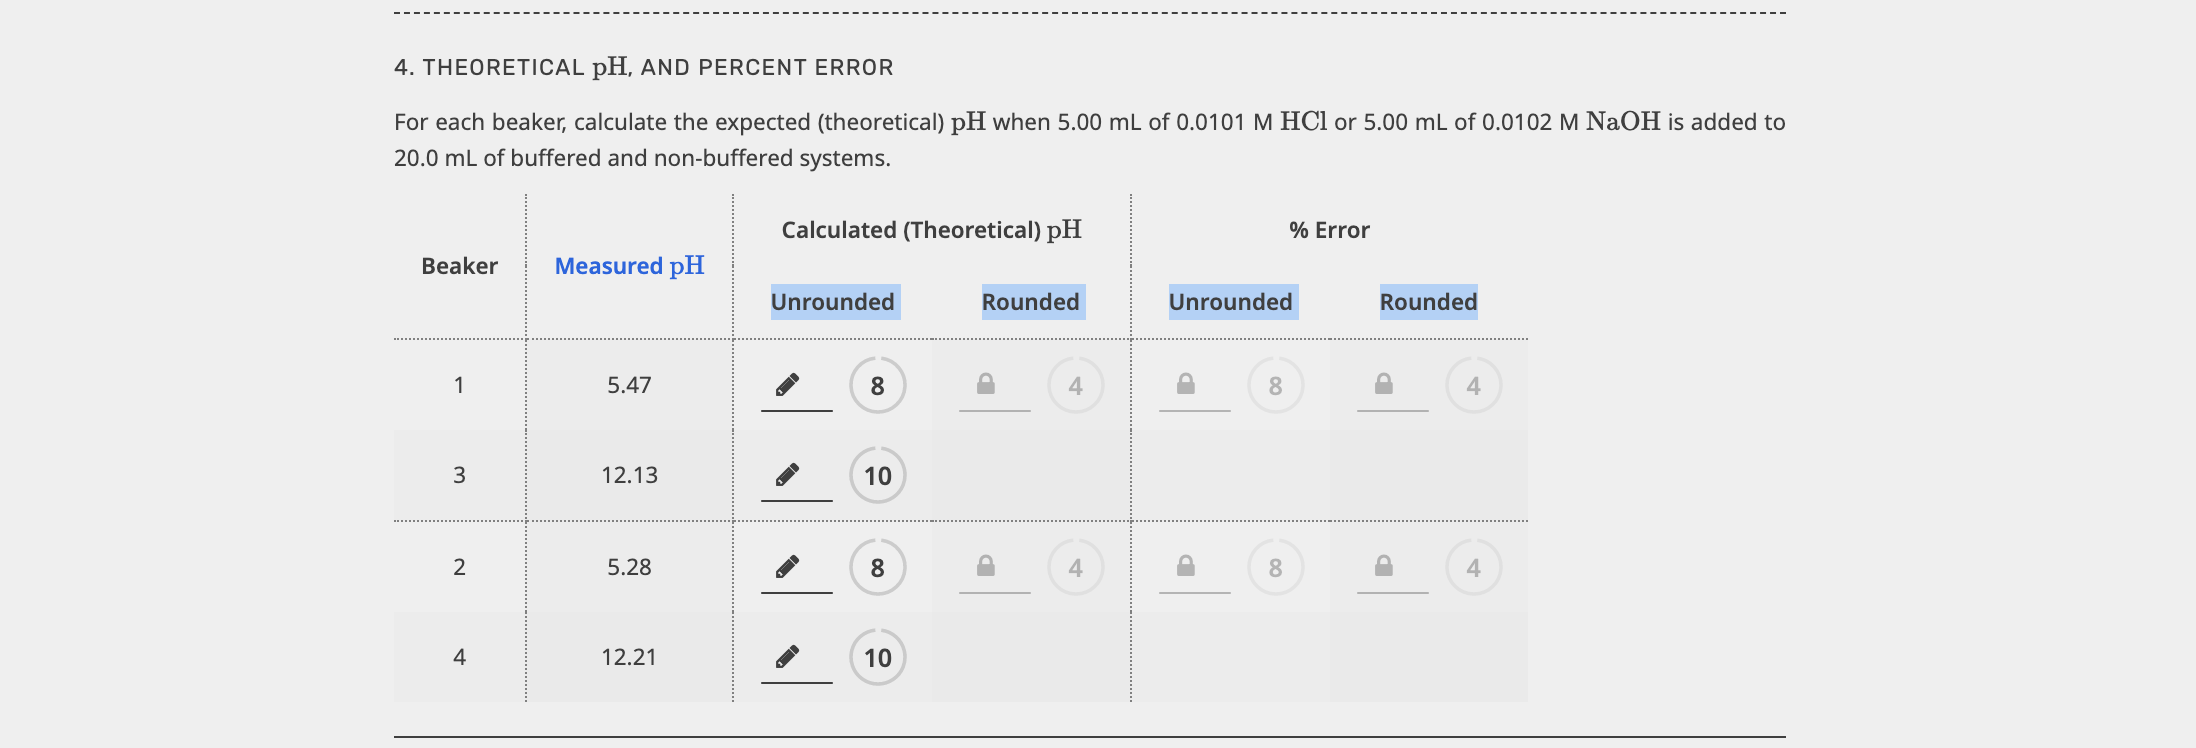Click the section heading 4. THEORETICAL pH, AND PERCENT ERROR

click(x=645, y=68)
